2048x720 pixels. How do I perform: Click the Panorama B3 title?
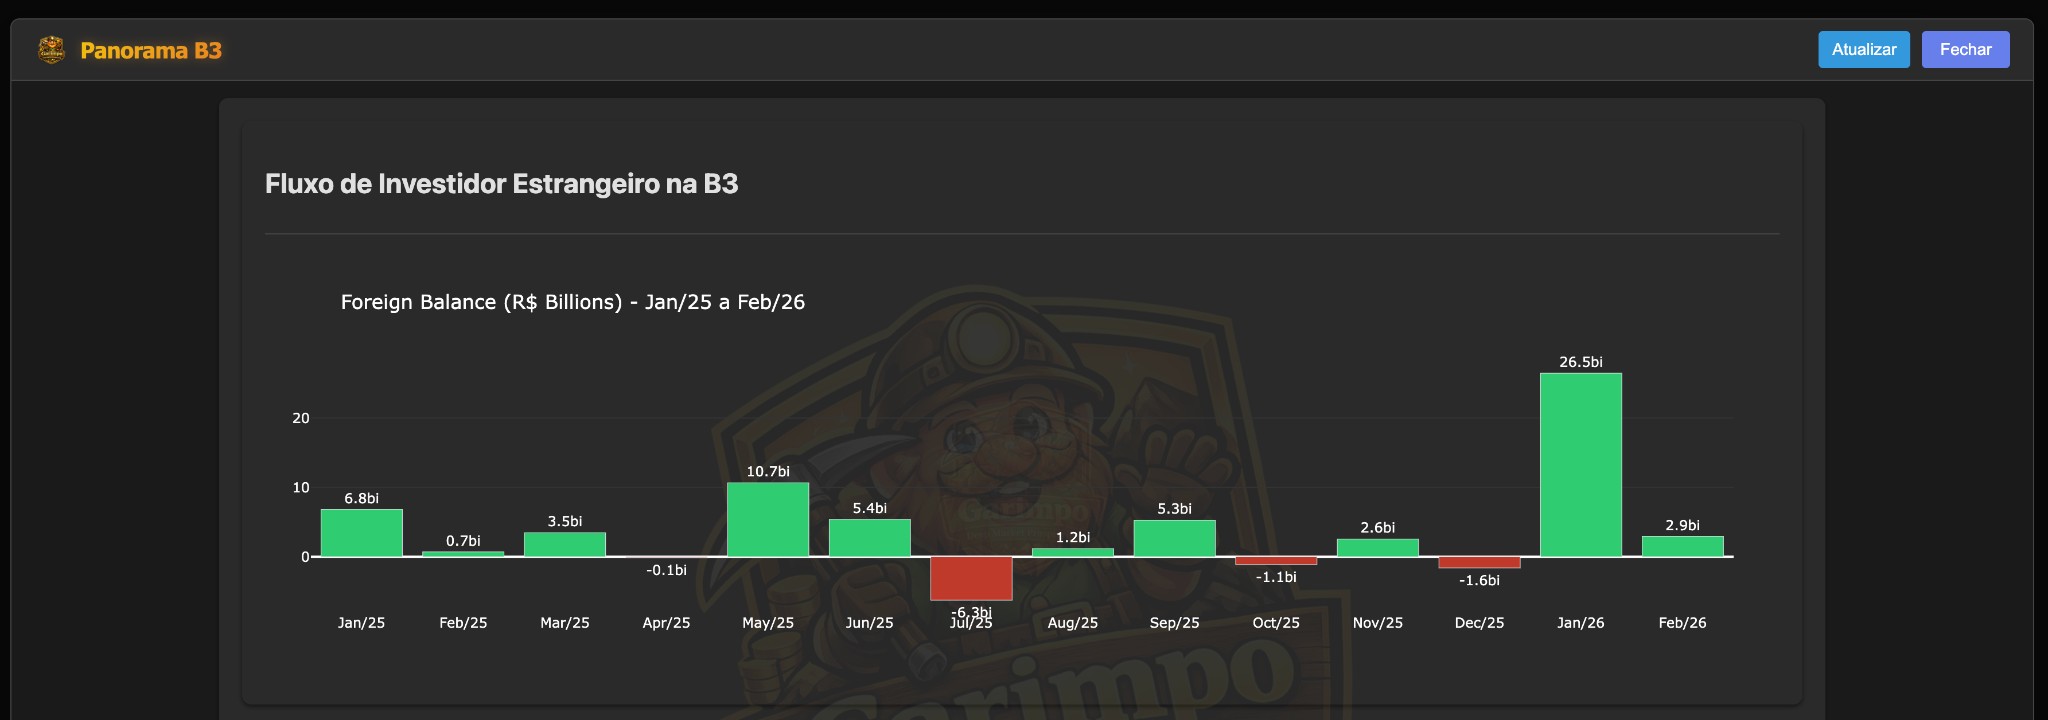pyautogui.click(x=151, y=50)
